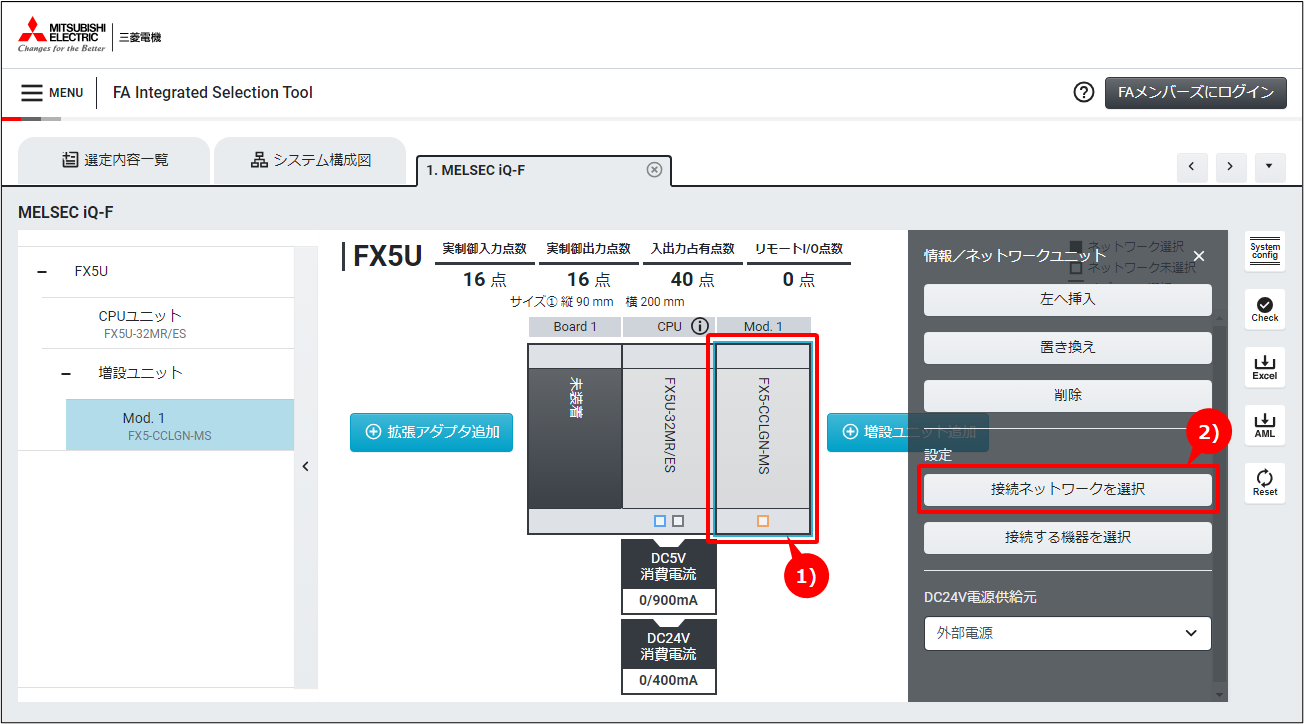Click the 実制御入力点数 label

(x=484, y=249)
